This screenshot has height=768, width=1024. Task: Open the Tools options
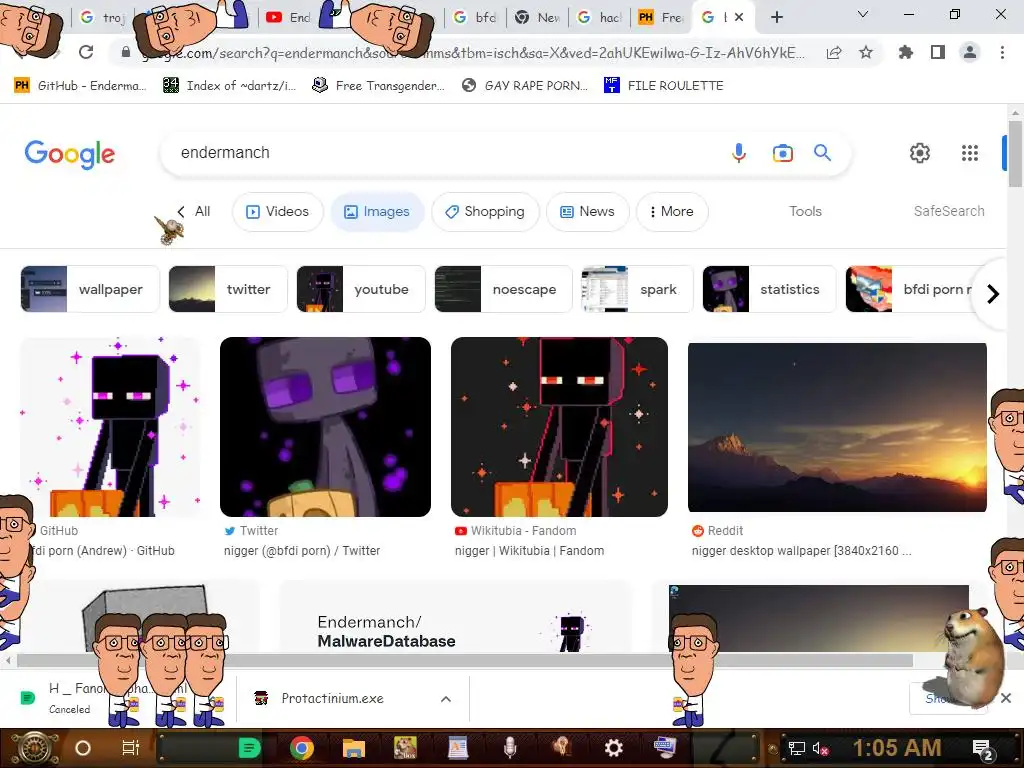[x=805, y=211]
